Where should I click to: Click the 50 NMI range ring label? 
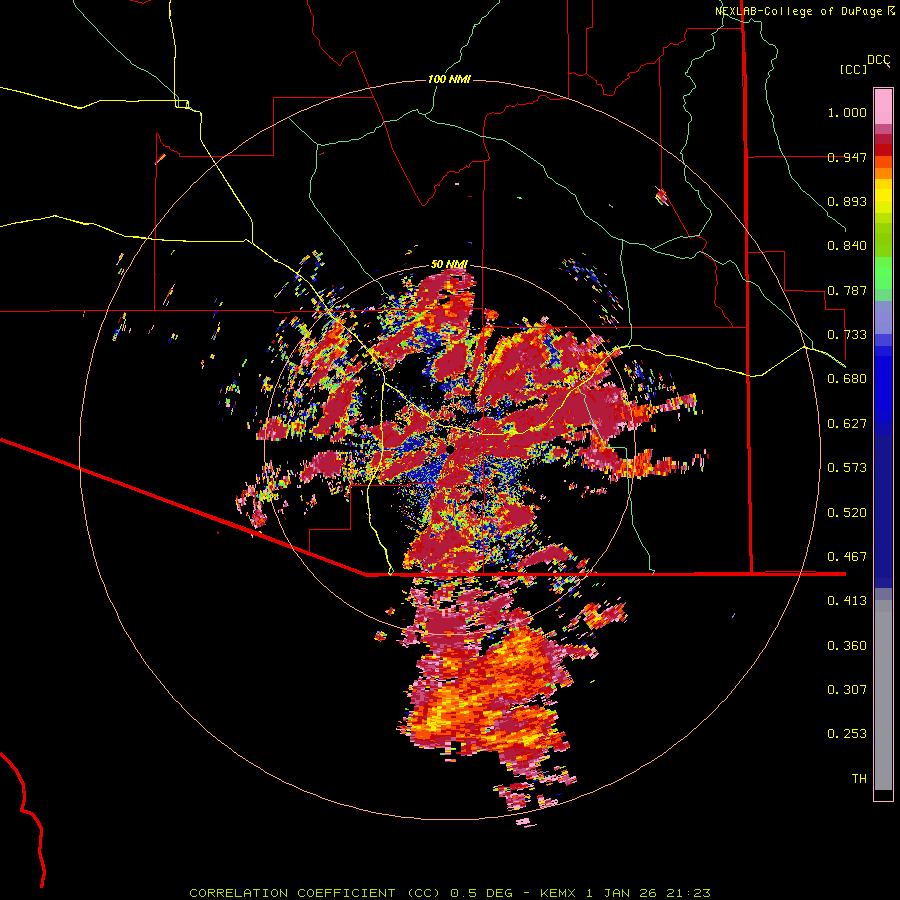tap(449, 265)
